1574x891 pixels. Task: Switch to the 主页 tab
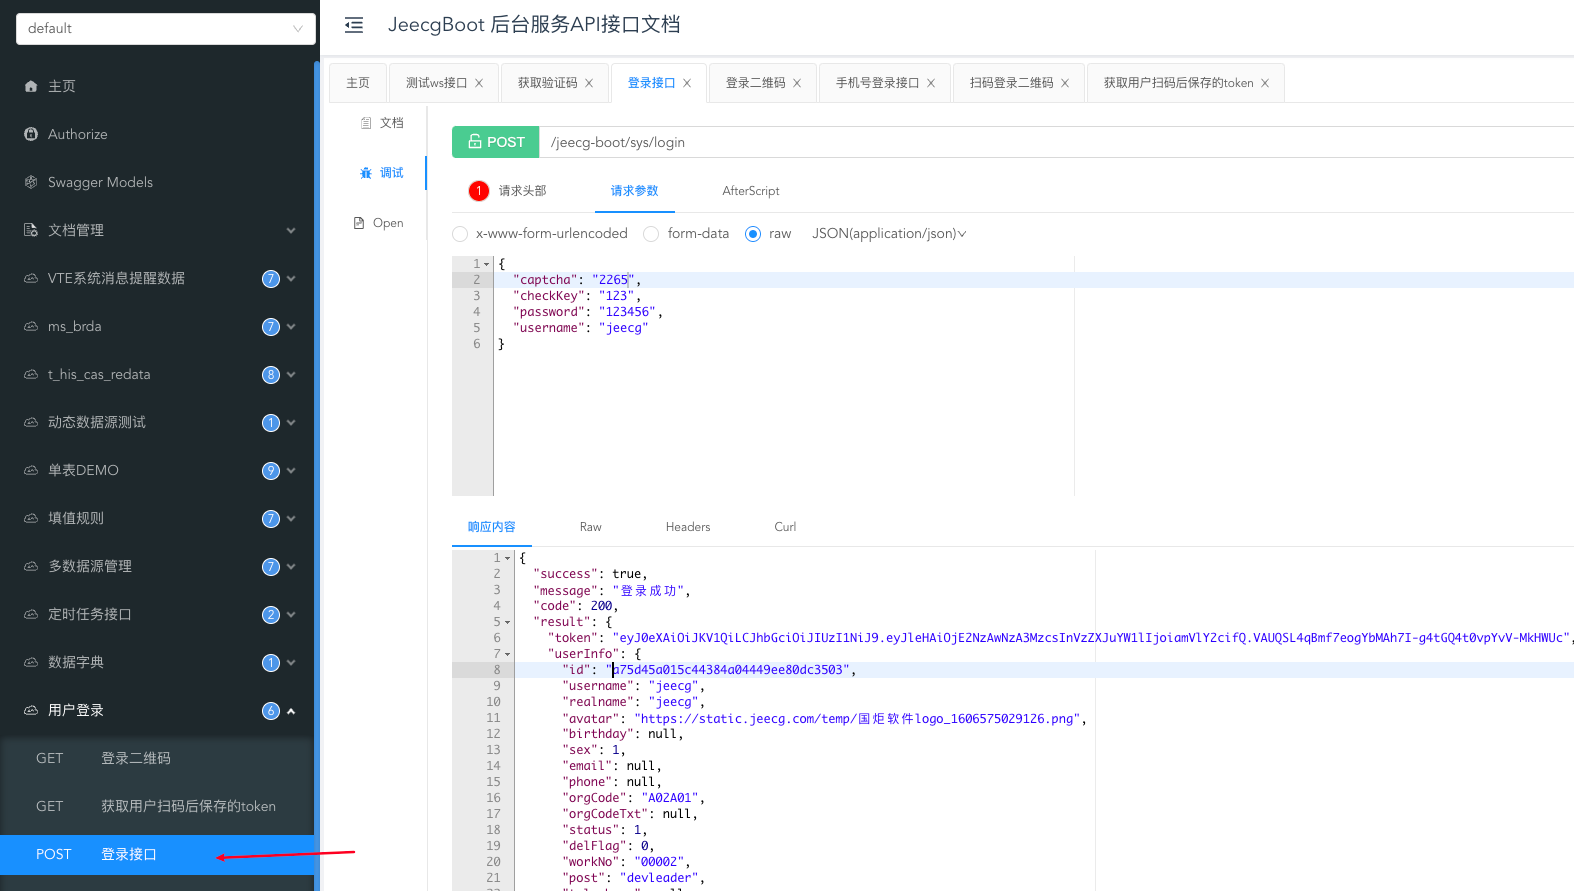(358, 83)
